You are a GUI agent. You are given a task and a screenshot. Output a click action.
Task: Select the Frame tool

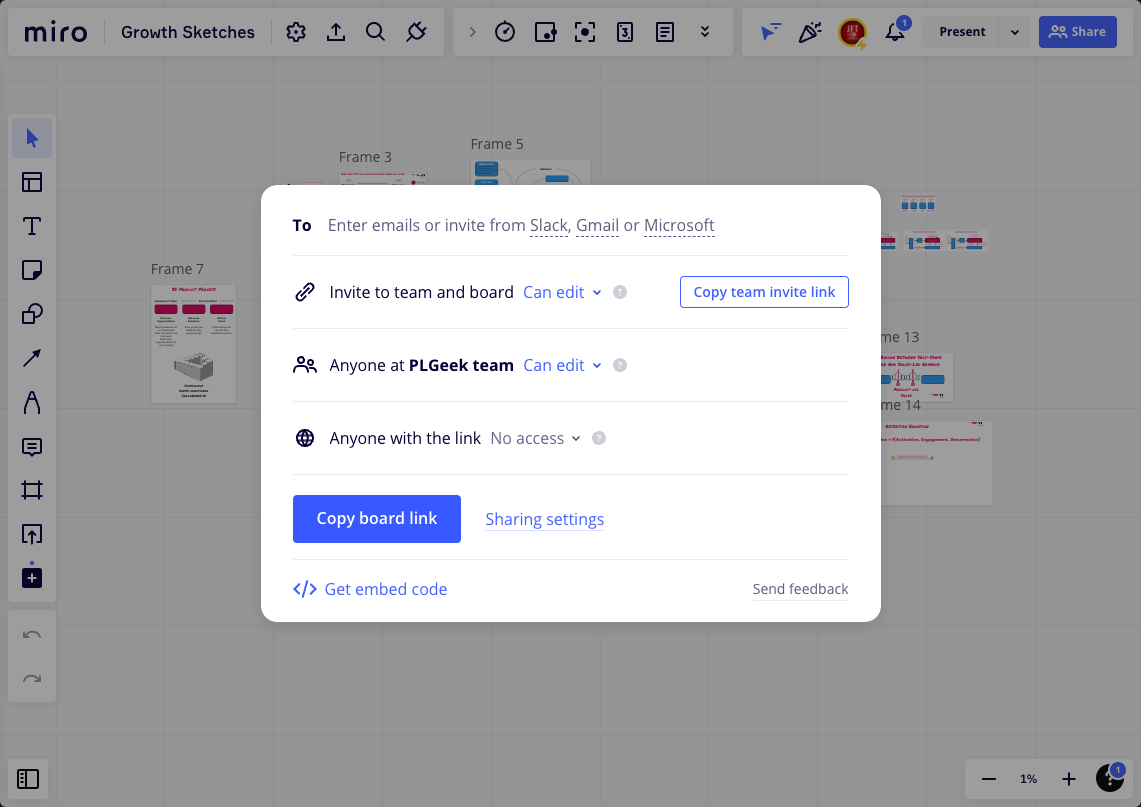click(x=32, y=490)
